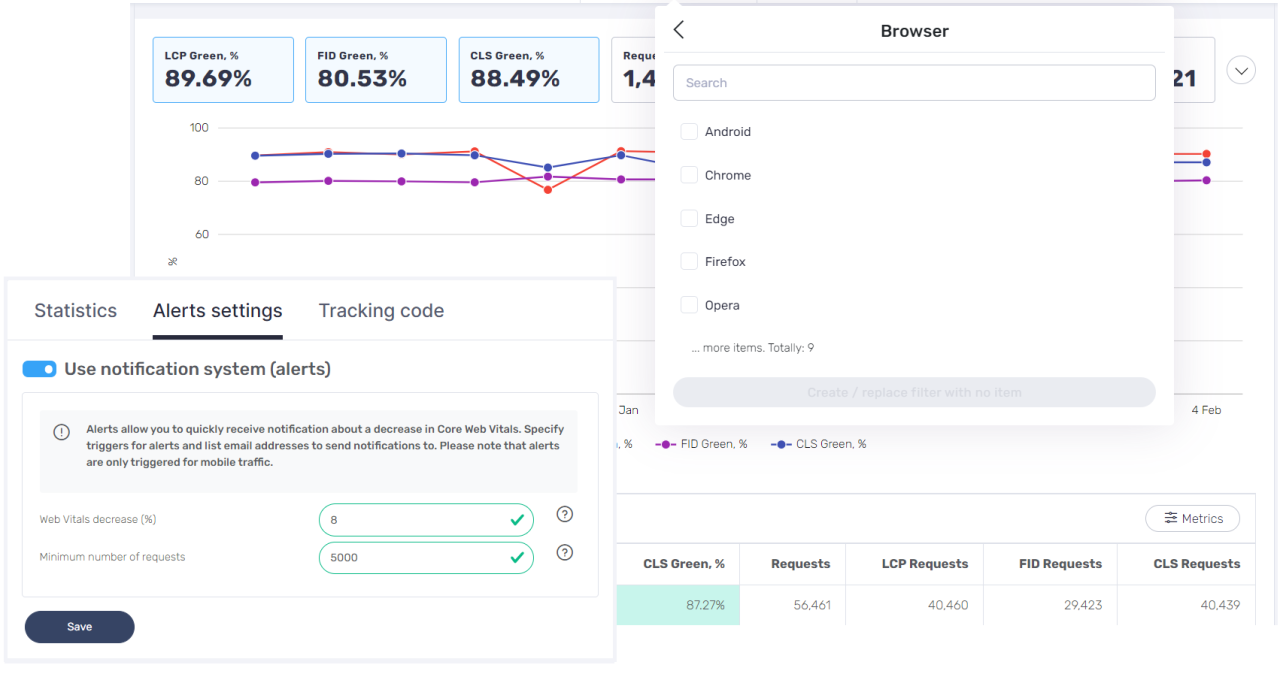Toggle CLS Green series in chart legend
Image resolution: width=1280 pixels, height=680 pixels.
point(818,444)
